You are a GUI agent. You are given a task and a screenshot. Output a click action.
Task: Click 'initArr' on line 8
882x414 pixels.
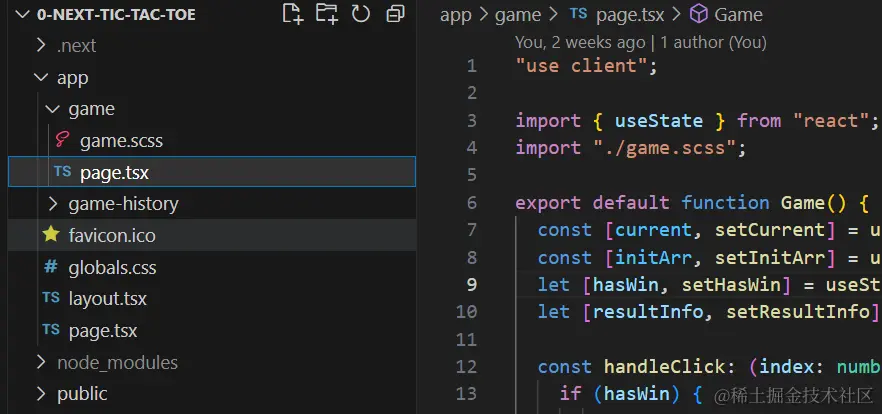point(653,257)
